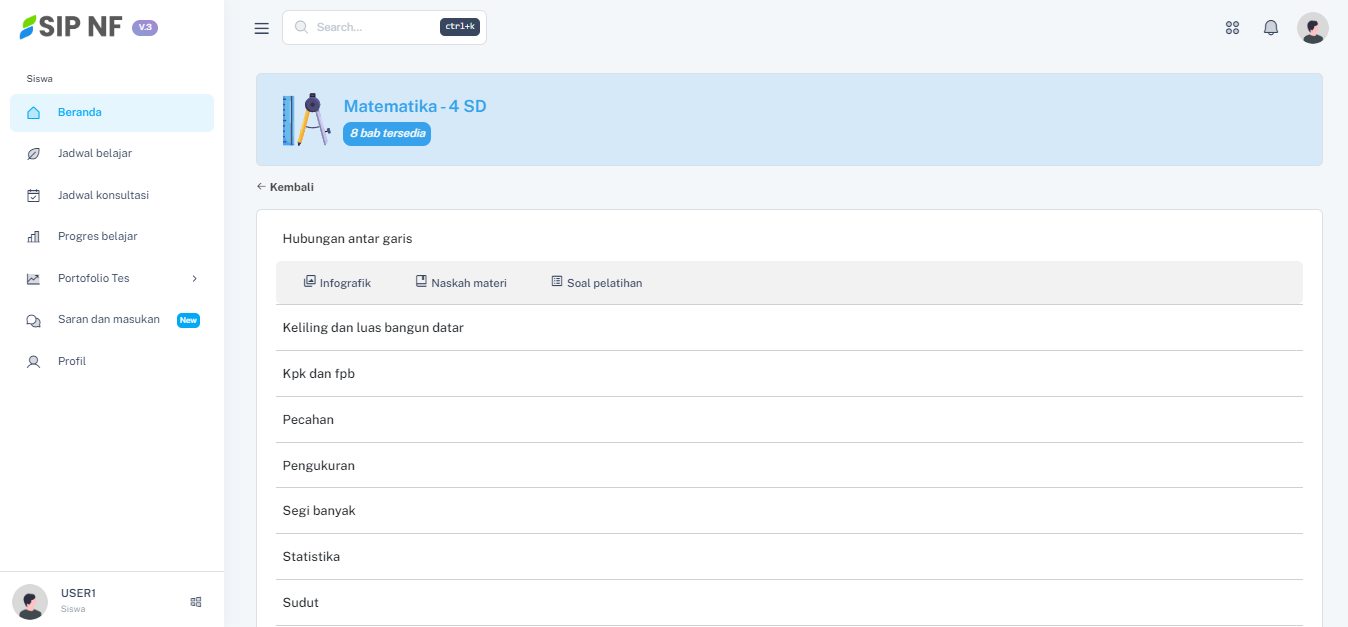Image resolution: width=1348 pixels, height=627 pixels.
Task: Click the Jadwal belajar leaf icon
Action: point(34,154)
